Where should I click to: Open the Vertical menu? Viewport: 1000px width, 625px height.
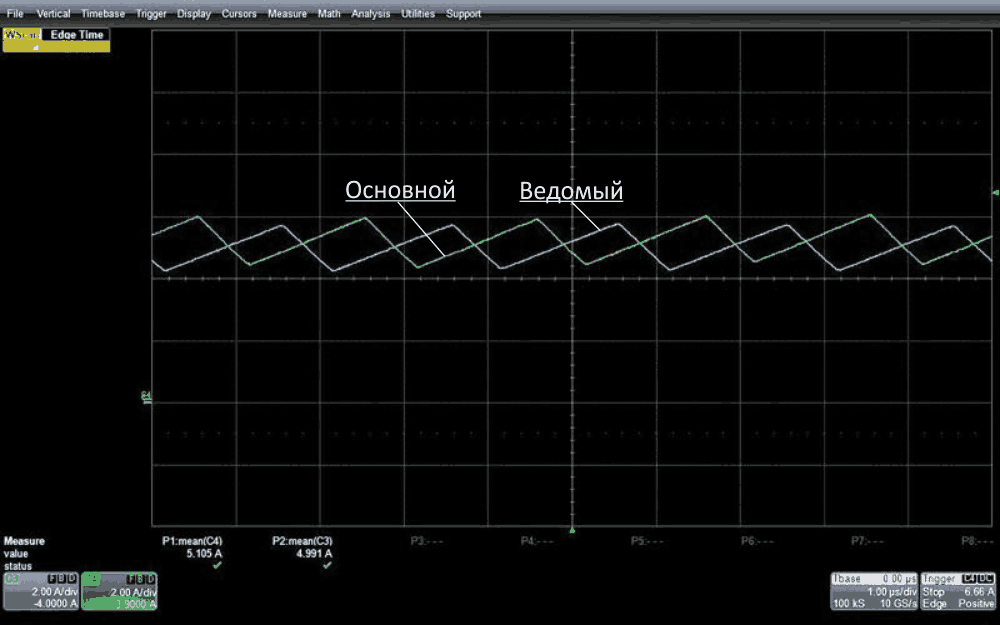(53, 13)
